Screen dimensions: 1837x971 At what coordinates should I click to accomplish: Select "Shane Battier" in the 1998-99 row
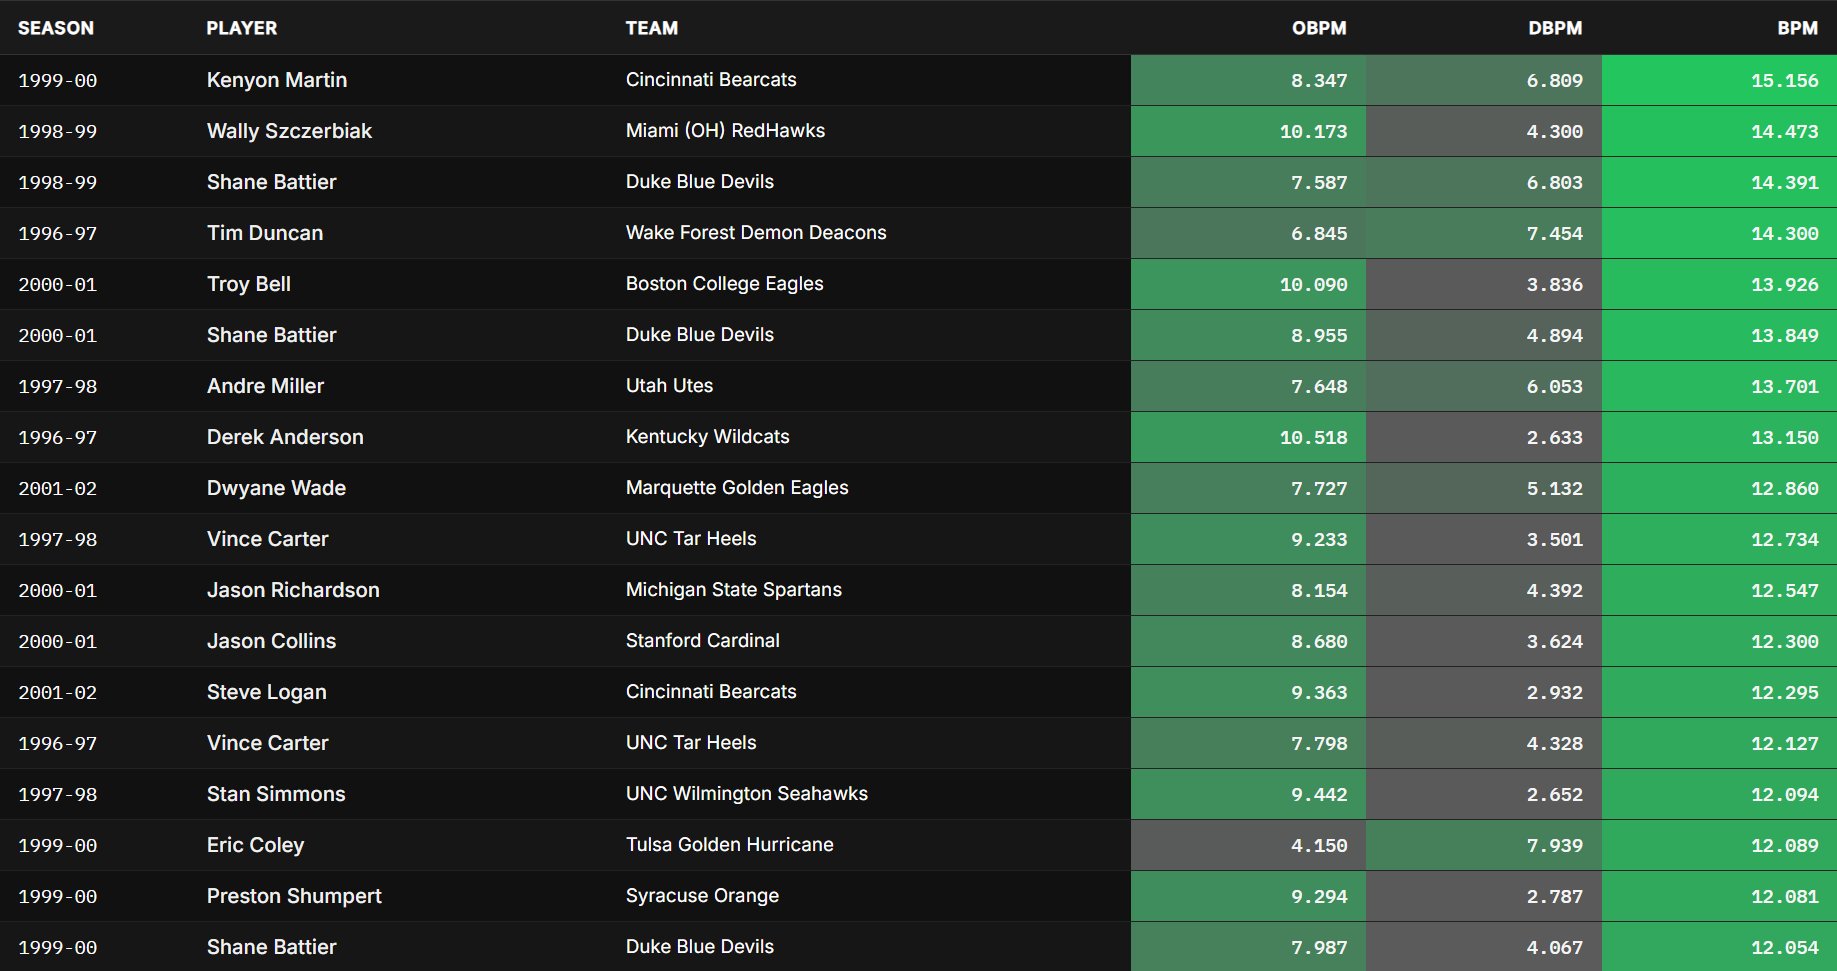pyautogui.click(x=272, y=182)
